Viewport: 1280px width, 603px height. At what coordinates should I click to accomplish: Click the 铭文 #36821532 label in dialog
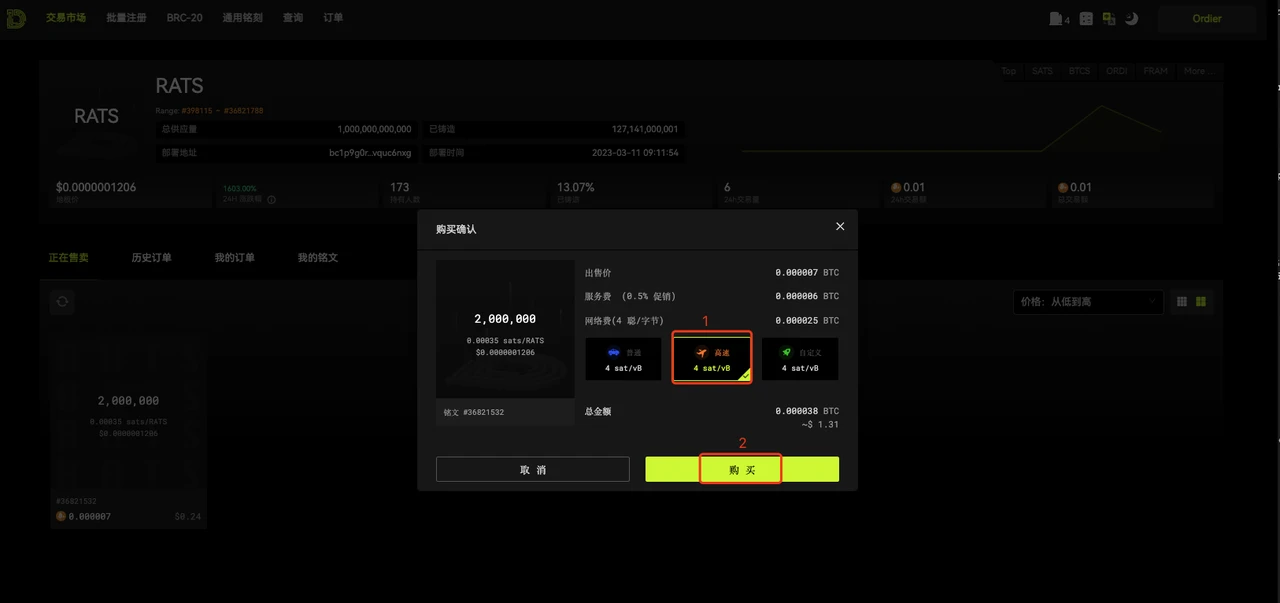point(474,412)
